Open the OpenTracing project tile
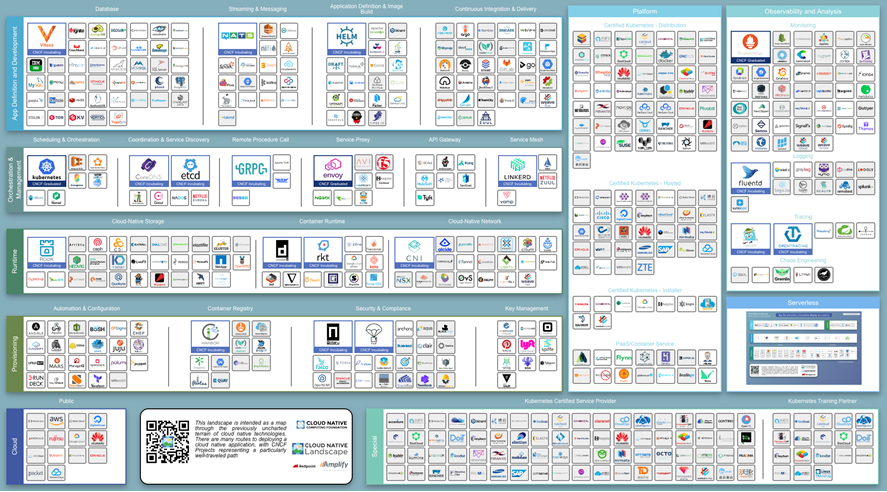The image size is (887, 492). click(x=793, y=239)
